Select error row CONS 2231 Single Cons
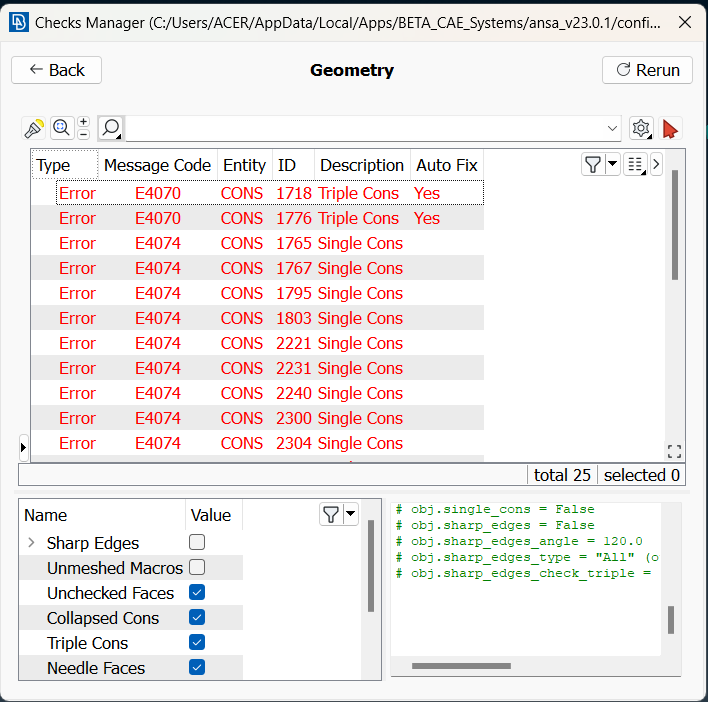The height and width of the screenshot is (702, 708). click(x=258, y=368)
